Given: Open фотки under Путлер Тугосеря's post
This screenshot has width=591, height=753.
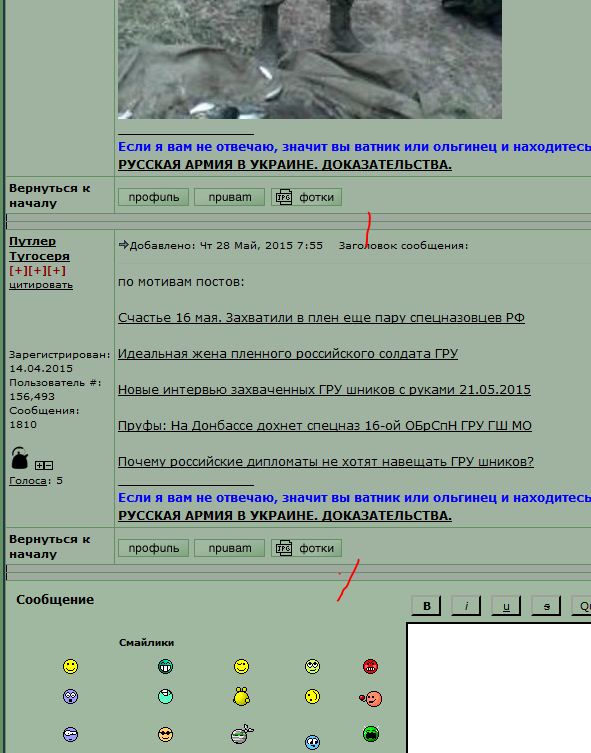Looking at the screenshot, I should (306, 548).
